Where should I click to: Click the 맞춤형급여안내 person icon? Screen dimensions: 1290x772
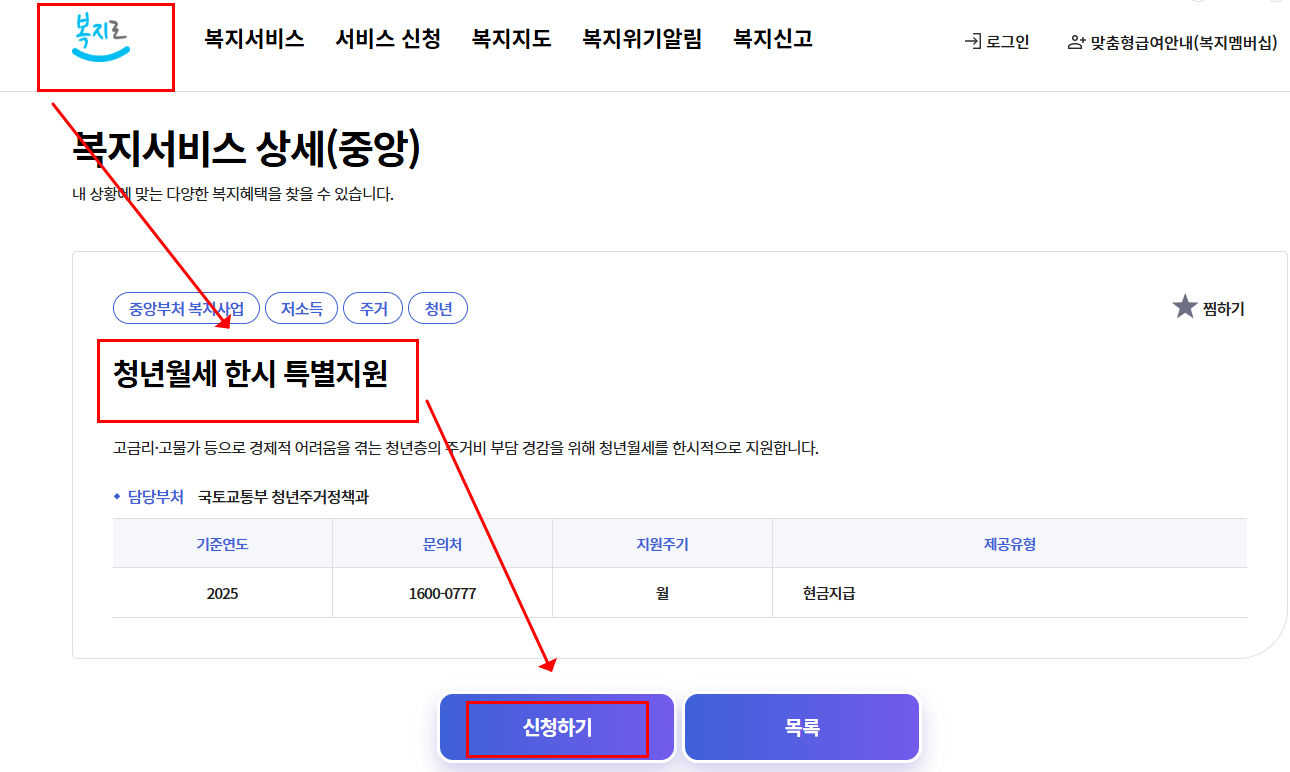pyautogui.click(x=1077, y=42)
